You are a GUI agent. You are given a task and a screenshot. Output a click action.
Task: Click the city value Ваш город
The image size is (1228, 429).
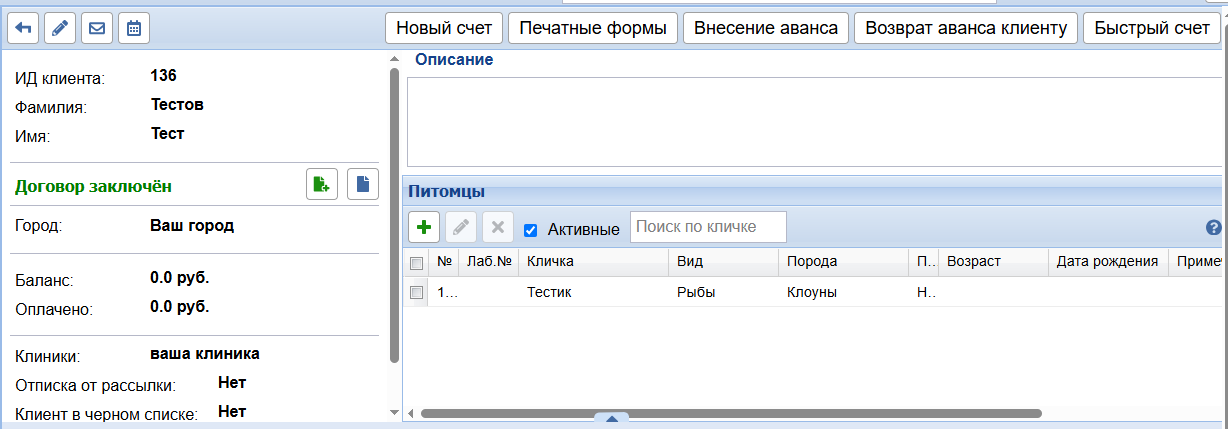(x=192, y=225)
